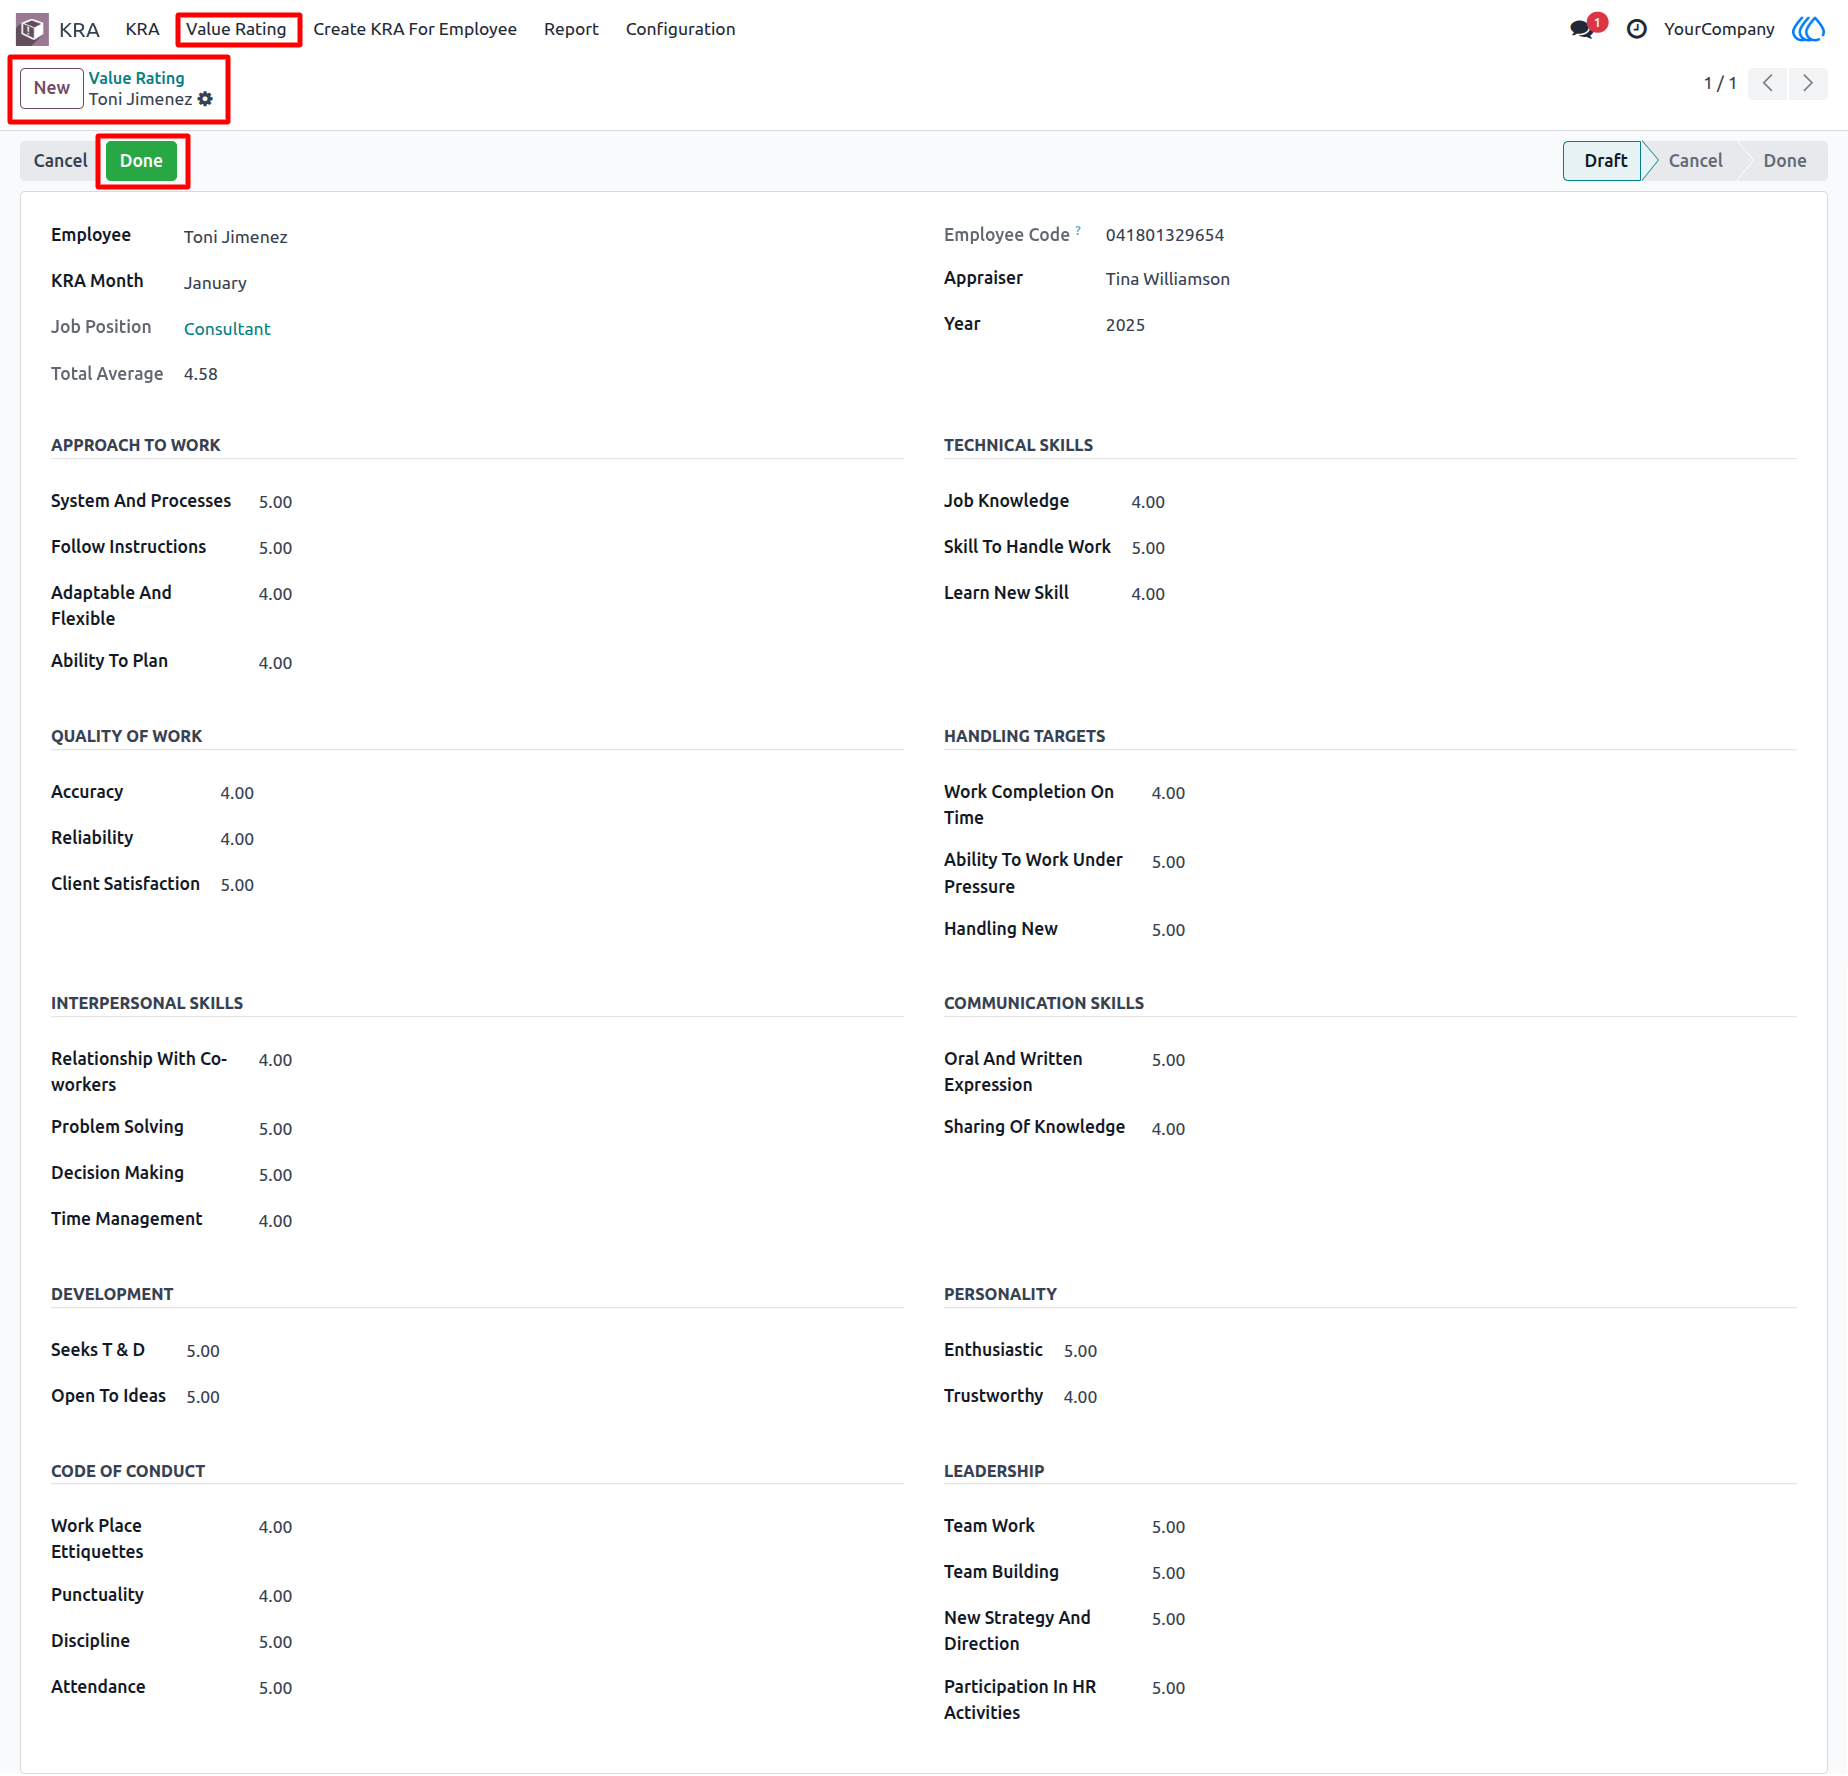Open the gear actions menu beside Toni Jimenez
Screen dimensions: 1848x1776
click(x=205, y=99)
